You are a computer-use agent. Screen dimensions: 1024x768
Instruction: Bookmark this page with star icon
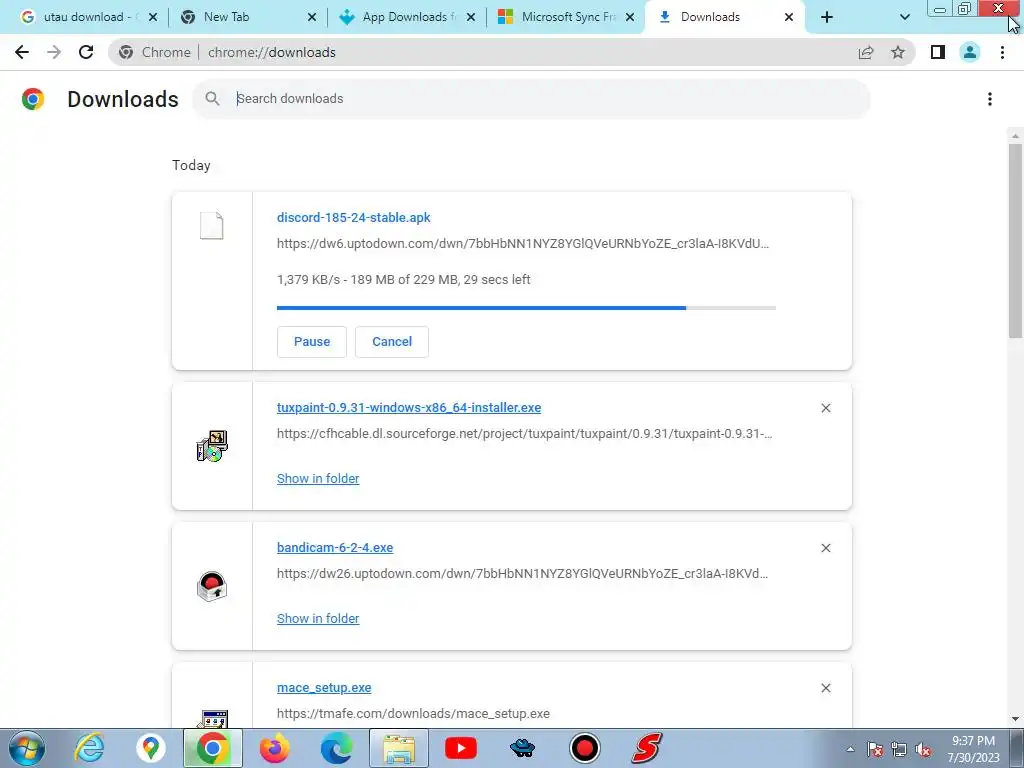point(898,52)
